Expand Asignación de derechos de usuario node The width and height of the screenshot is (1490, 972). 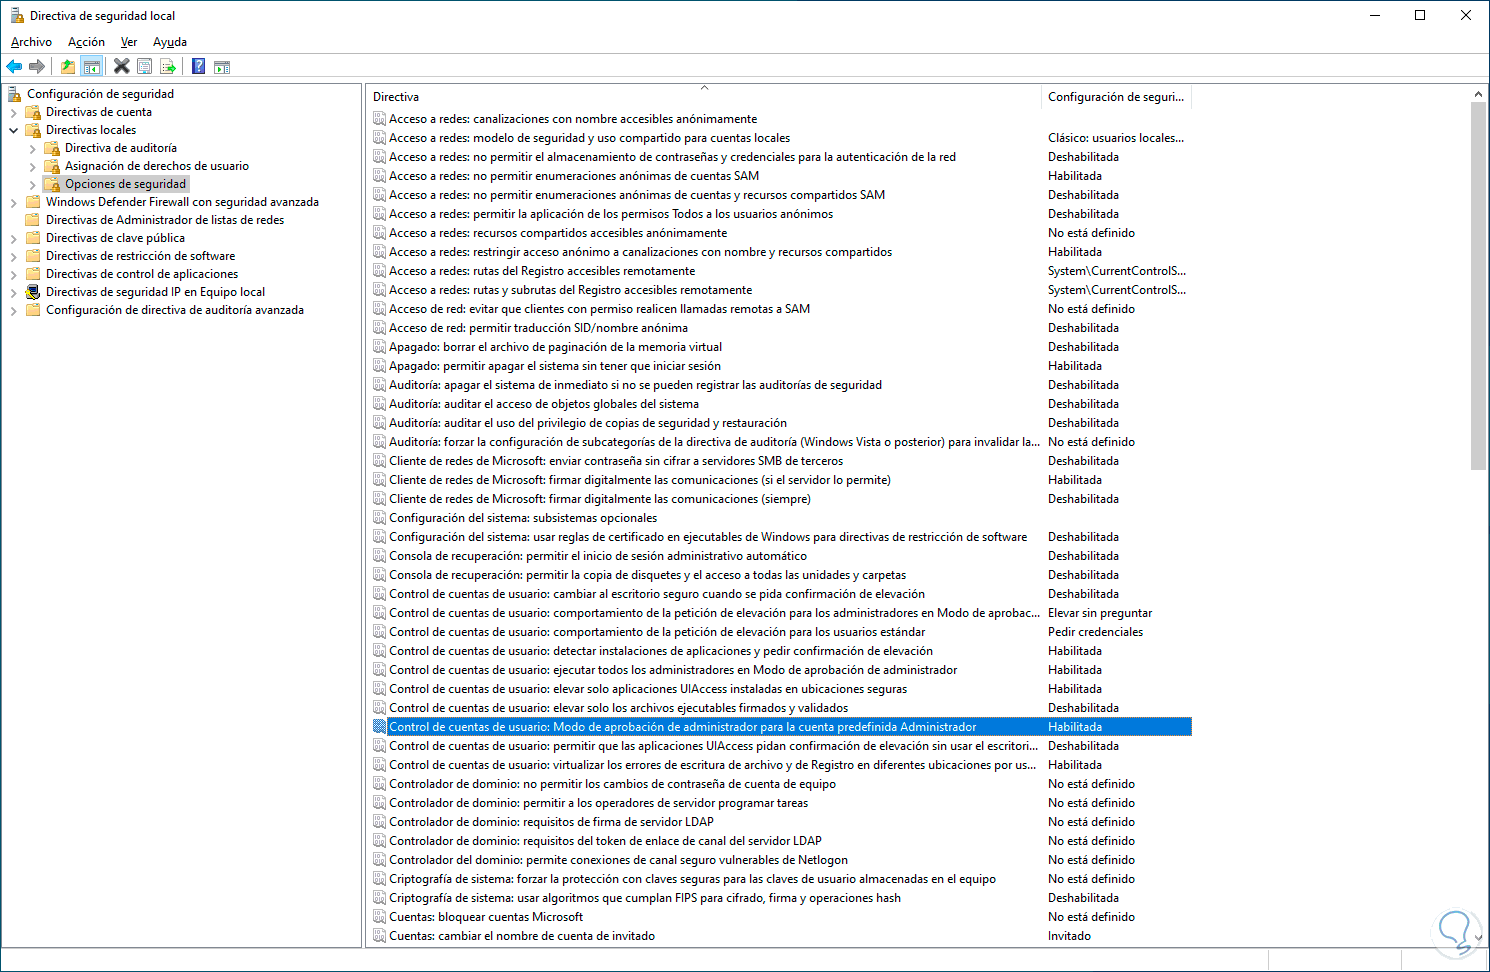click(33, 166)
